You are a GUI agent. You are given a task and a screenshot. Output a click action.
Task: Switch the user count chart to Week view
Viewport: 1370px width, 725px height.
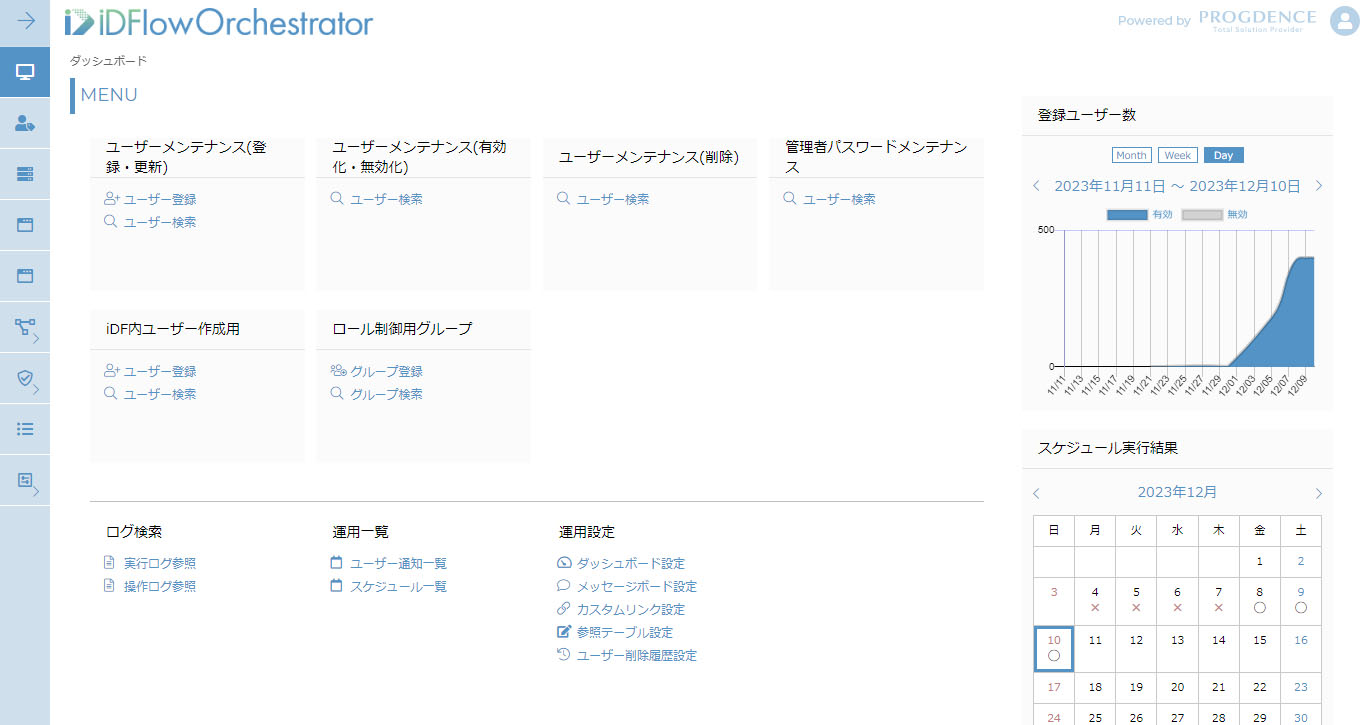point(1177,155)
